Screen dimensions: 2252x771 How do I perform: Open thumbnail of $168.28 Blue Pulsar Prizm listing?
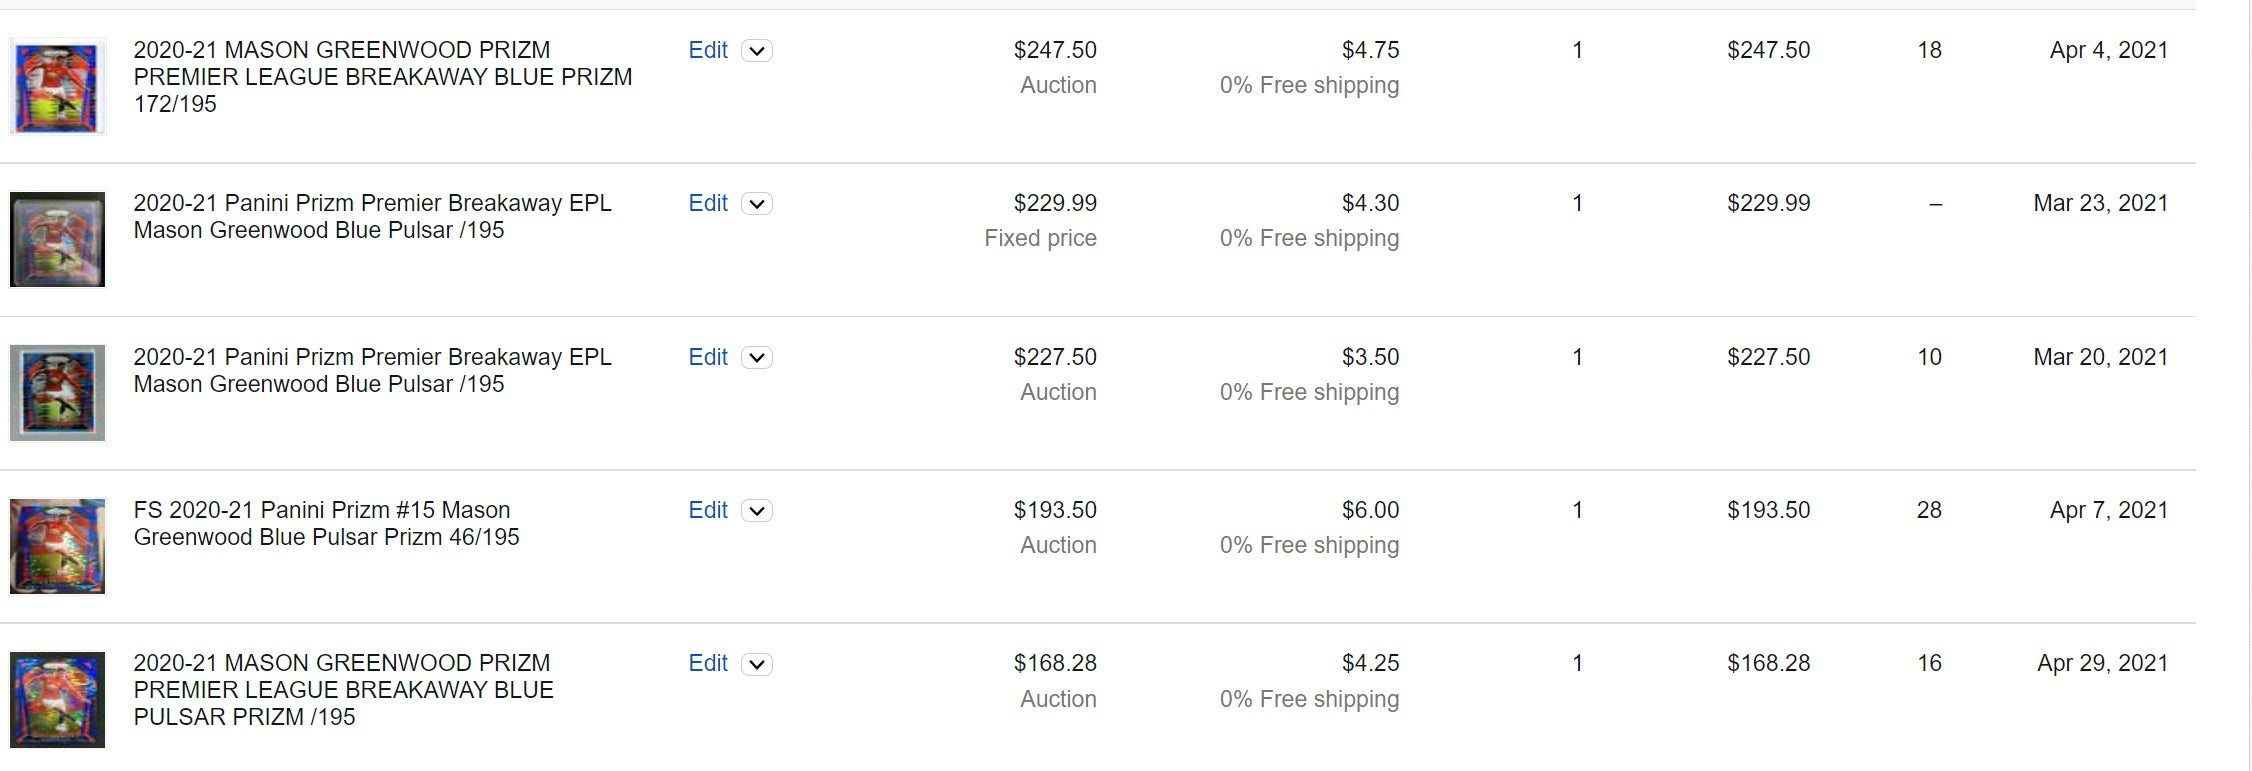57,700
